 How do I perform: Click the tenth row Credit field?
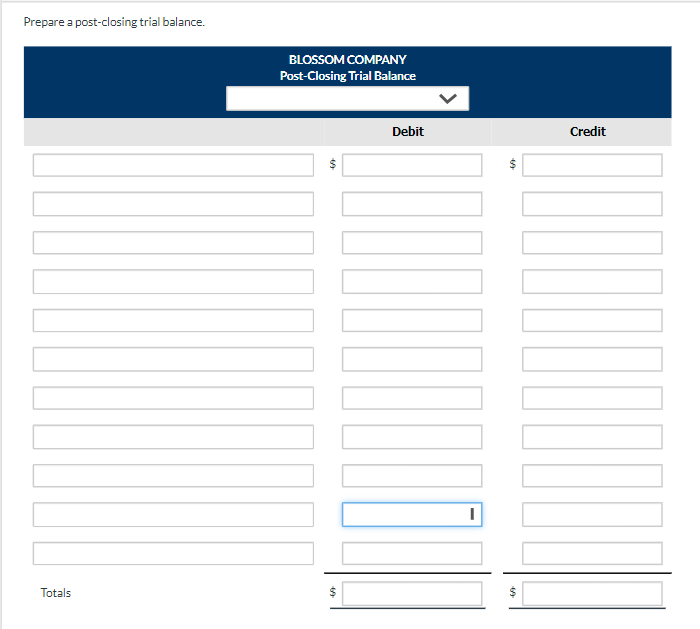coord(592,514)
